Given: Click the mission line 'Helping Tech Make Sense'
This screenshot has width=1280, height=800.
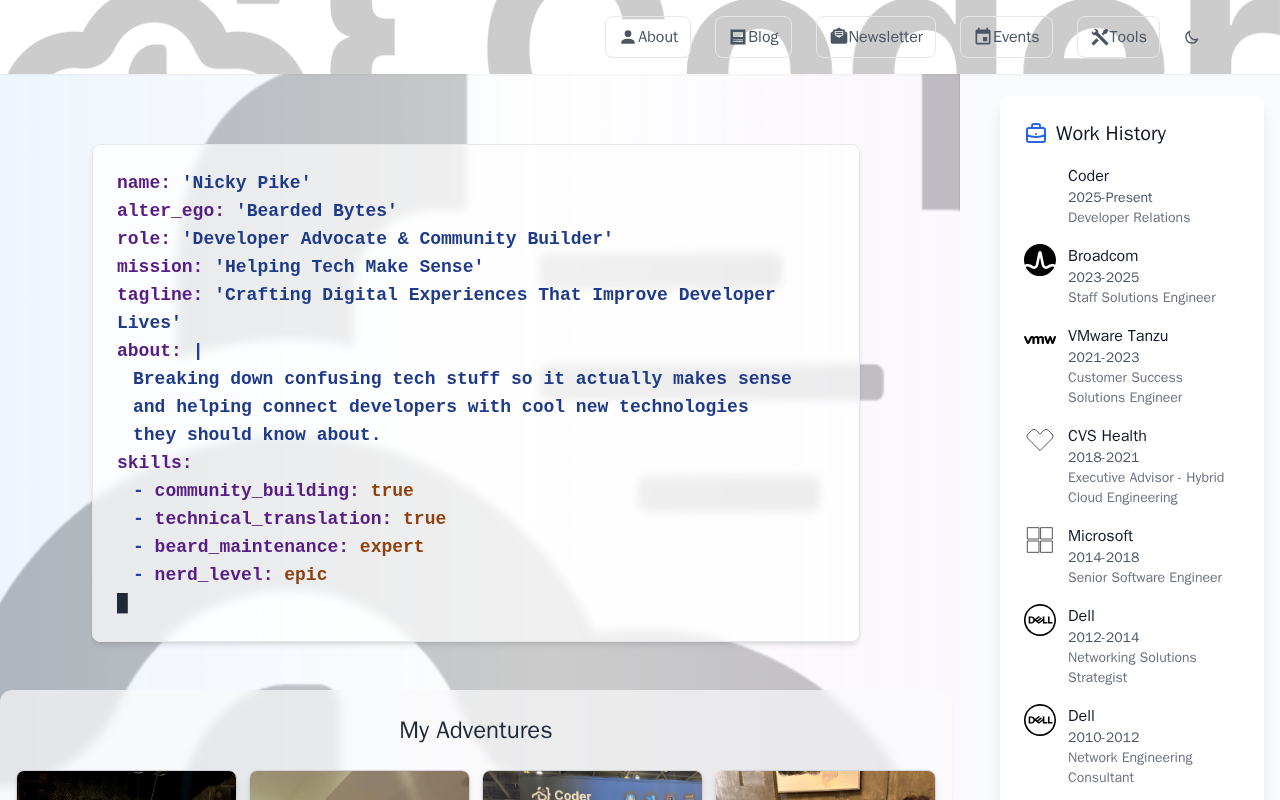Looking at the screenshot, I should point(300,267).
